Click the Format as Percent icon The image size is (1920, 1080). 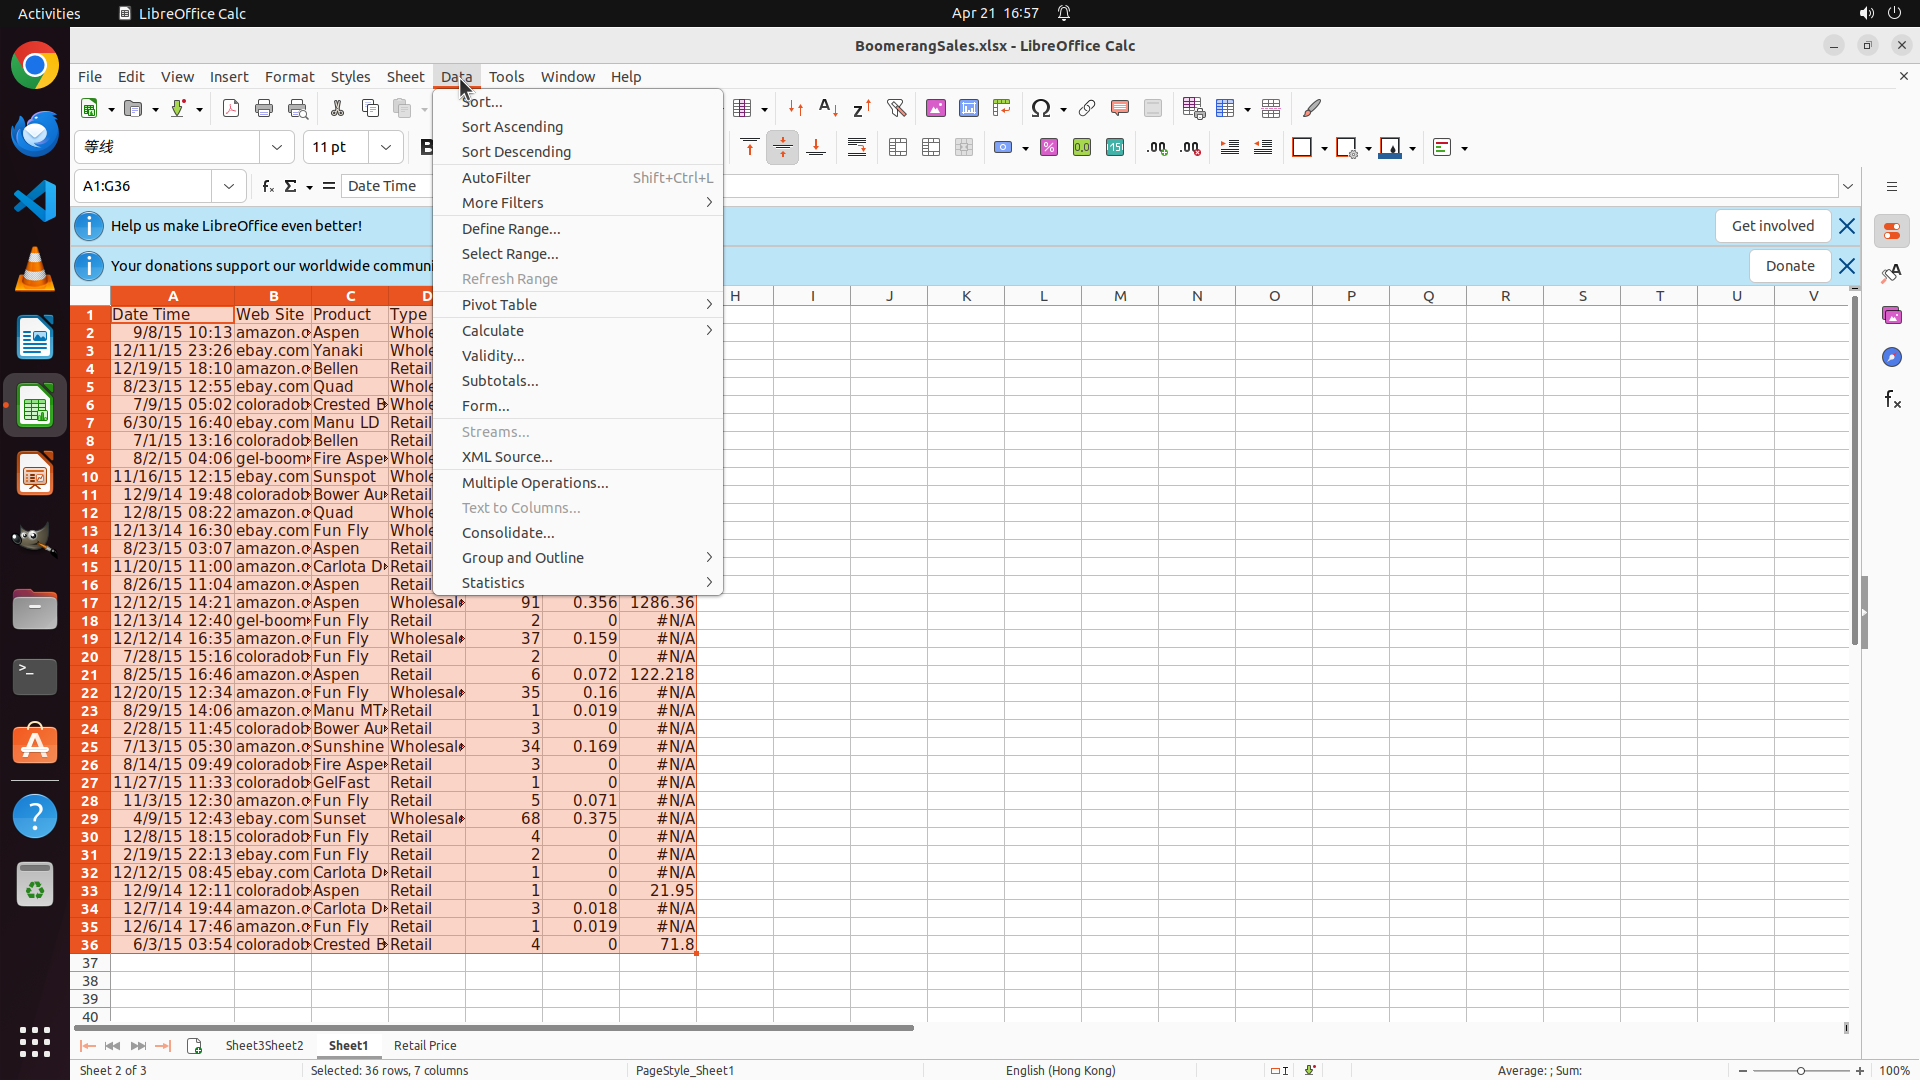pos(1049,148)
